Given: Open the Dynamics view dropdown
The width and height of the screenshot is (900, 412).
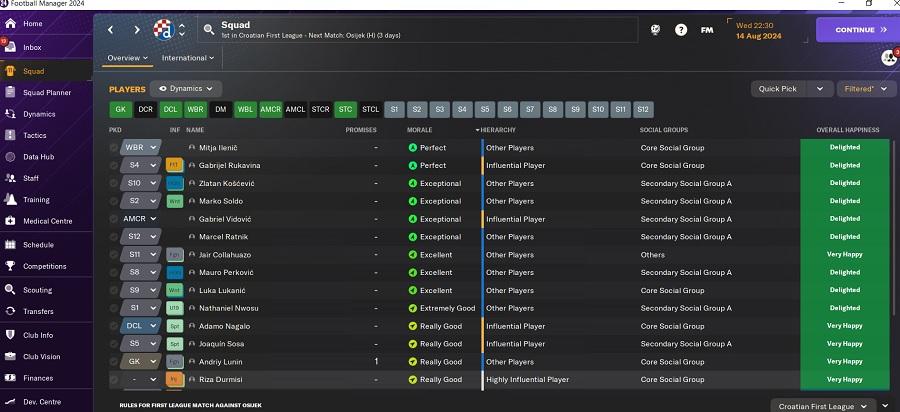Looking at the screenshot, I should (x=186, y=89).
